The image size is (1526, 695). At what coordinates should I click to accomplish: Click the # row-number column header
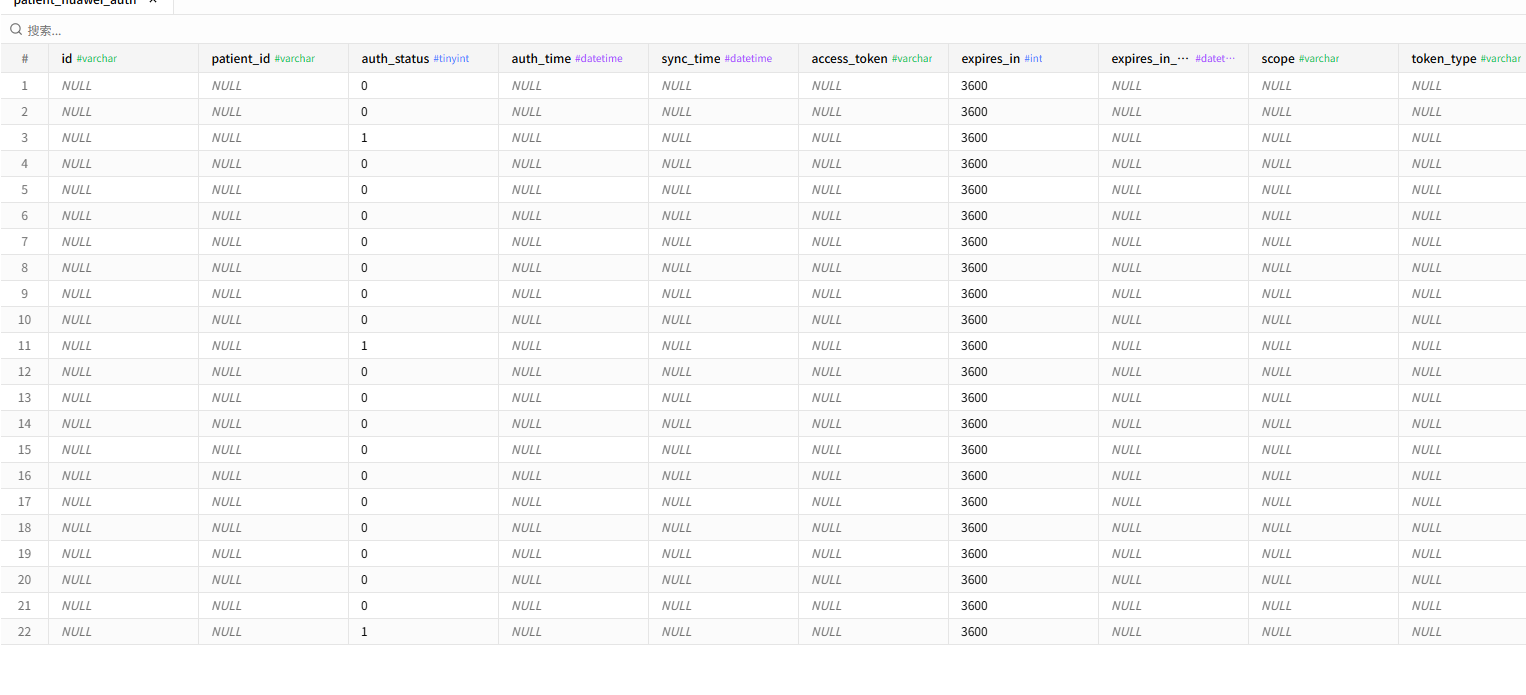tap(25, 59)
